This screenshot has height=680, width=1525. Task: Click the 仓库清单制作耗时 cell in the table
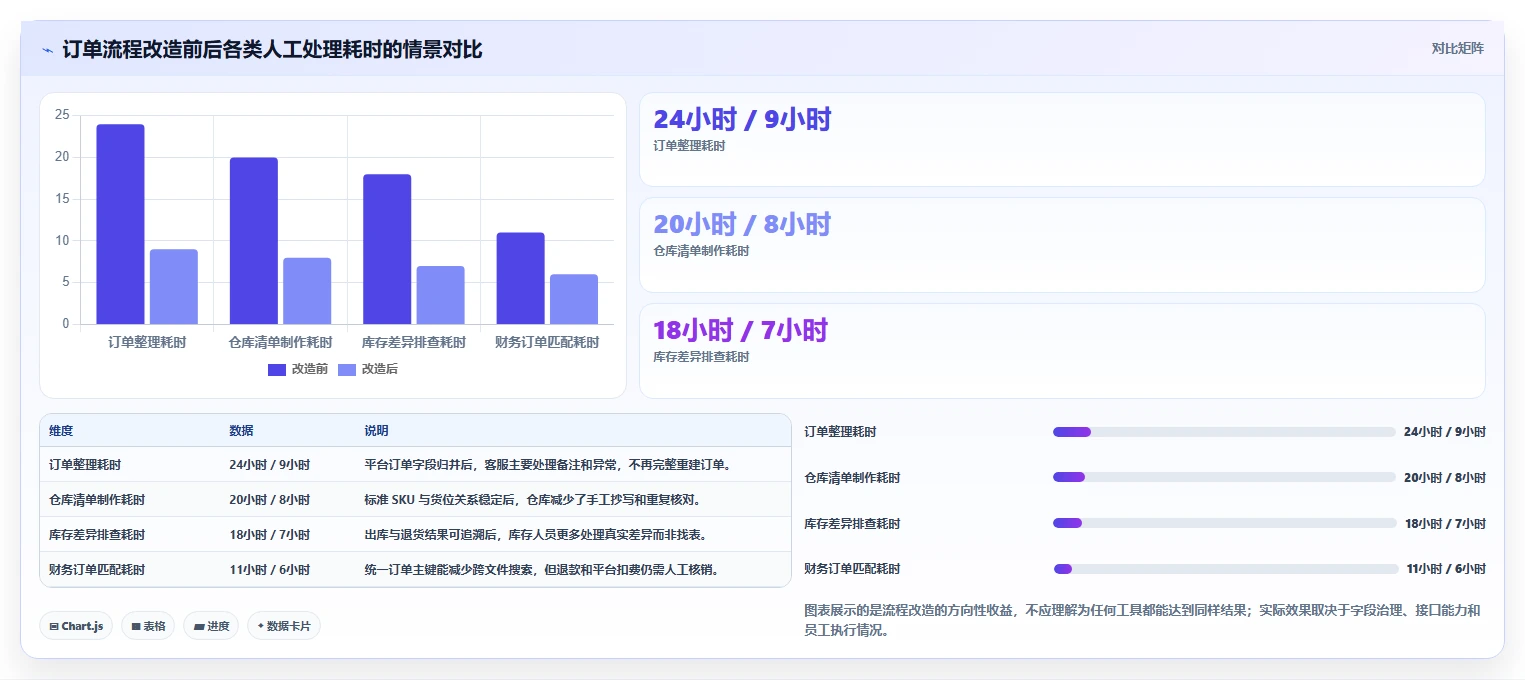click(x=97, y=500)
